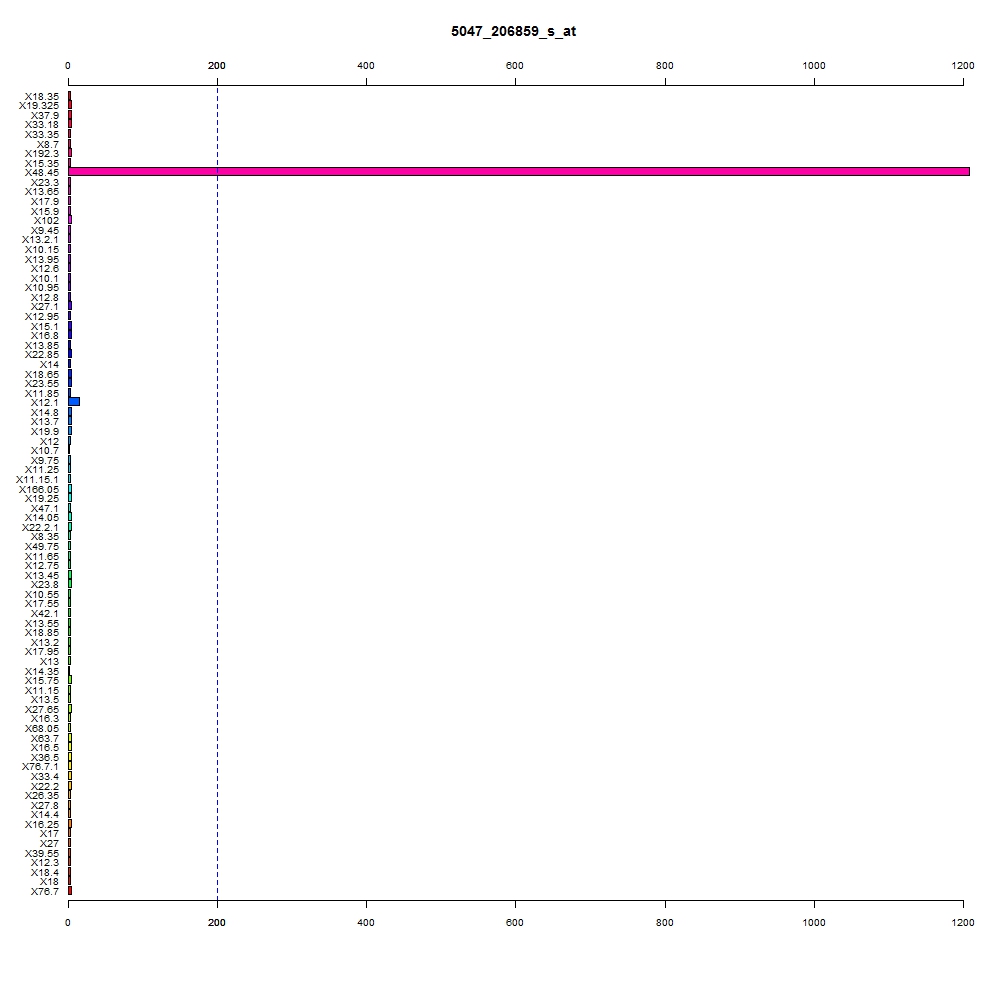Select the X27.65 label

41,709
